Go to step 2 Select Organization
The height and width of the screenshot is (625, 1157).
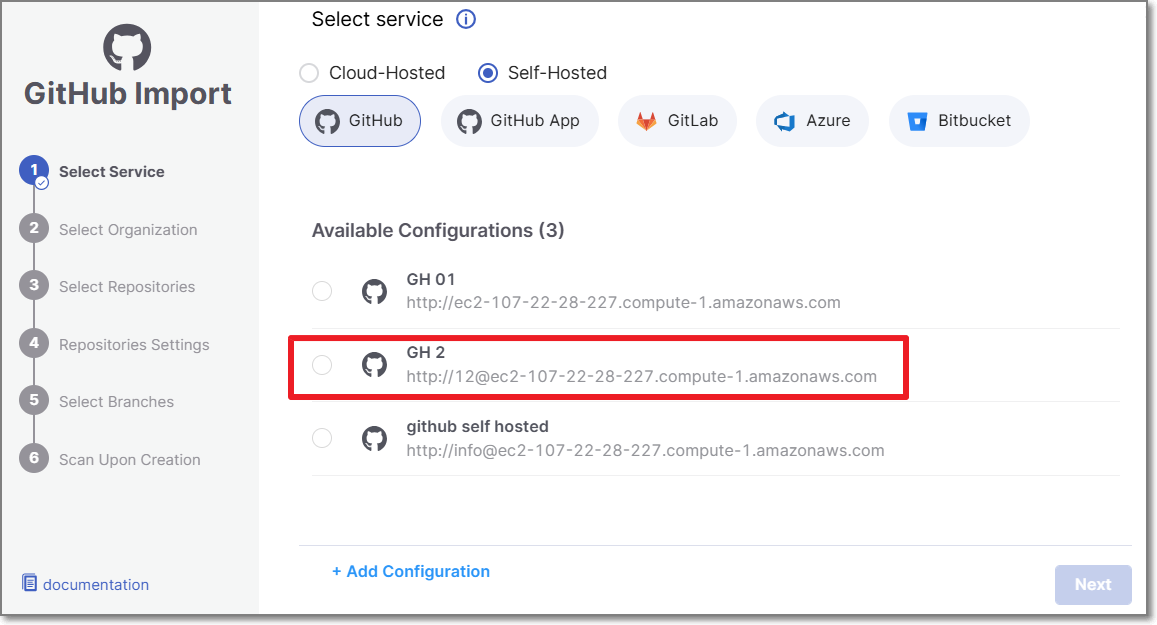(x=127, y=229)
